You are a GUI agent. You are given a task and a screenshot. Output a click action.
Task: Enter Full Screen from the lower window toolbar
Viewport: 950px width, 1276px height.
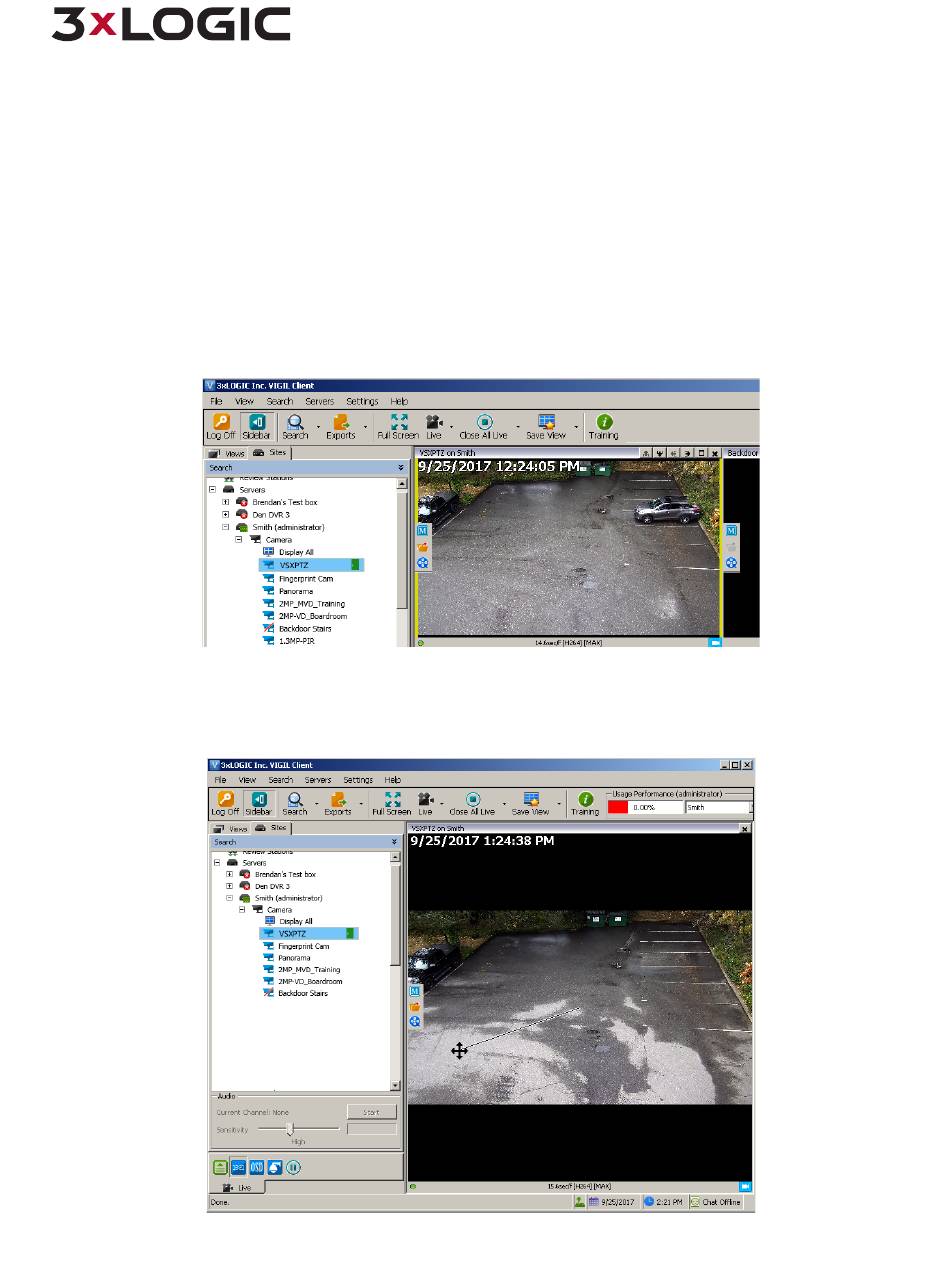(x=391, y=804)
